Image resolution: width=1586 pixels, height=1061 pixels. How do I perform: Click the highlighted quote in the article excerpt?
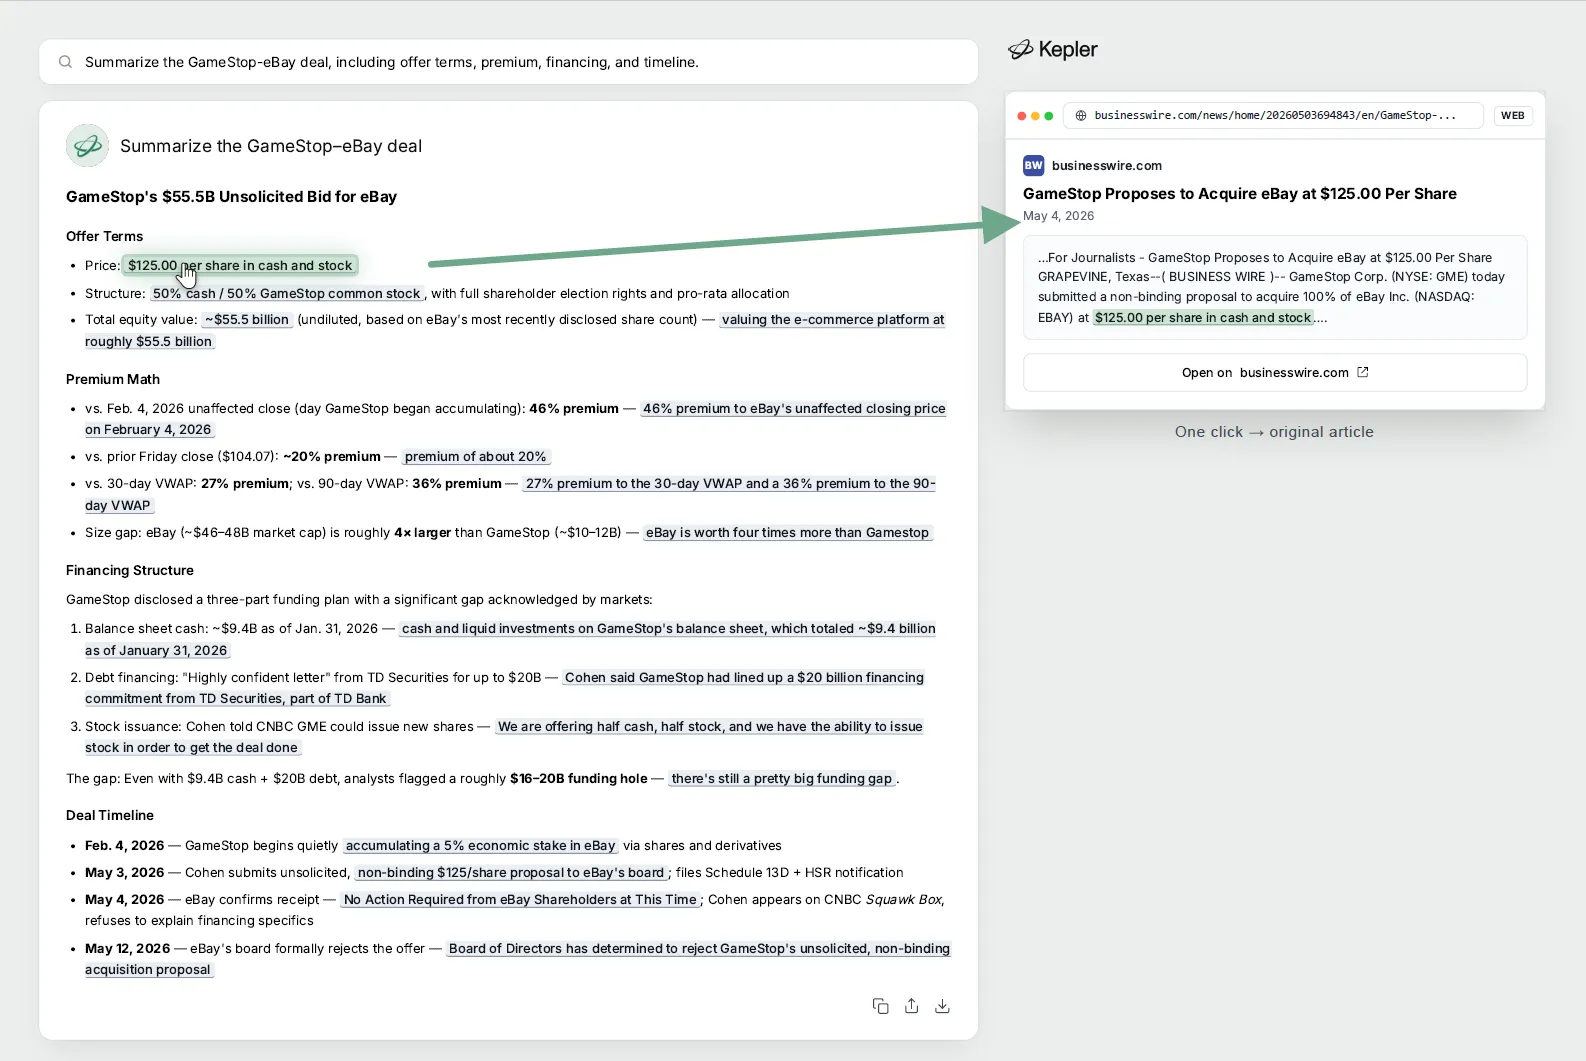click(1203, 318)
